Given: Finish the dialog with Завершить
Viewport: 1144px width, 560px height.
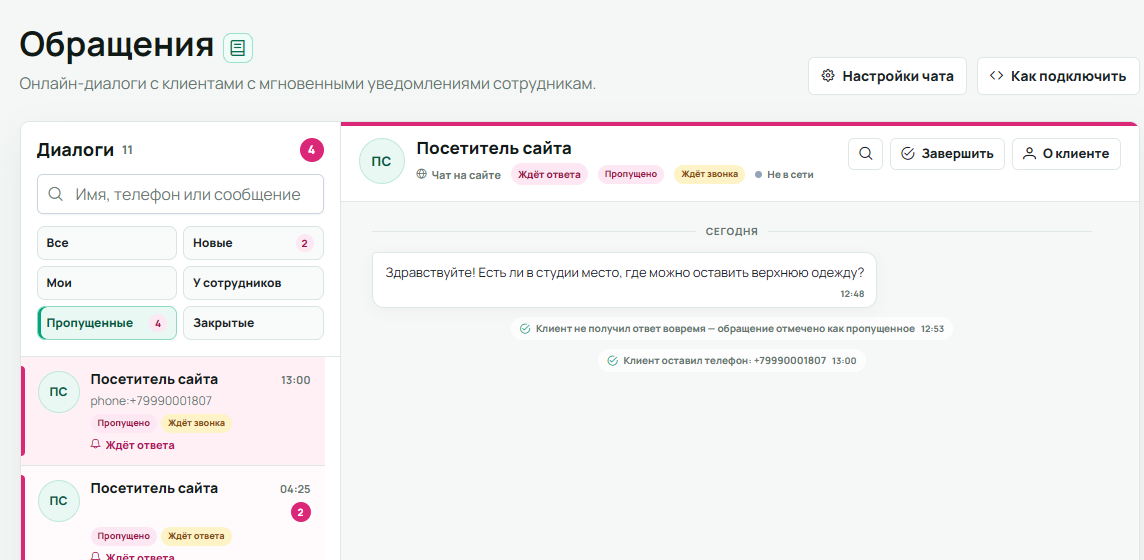Looking at the screenshot, I should [947, 154].
